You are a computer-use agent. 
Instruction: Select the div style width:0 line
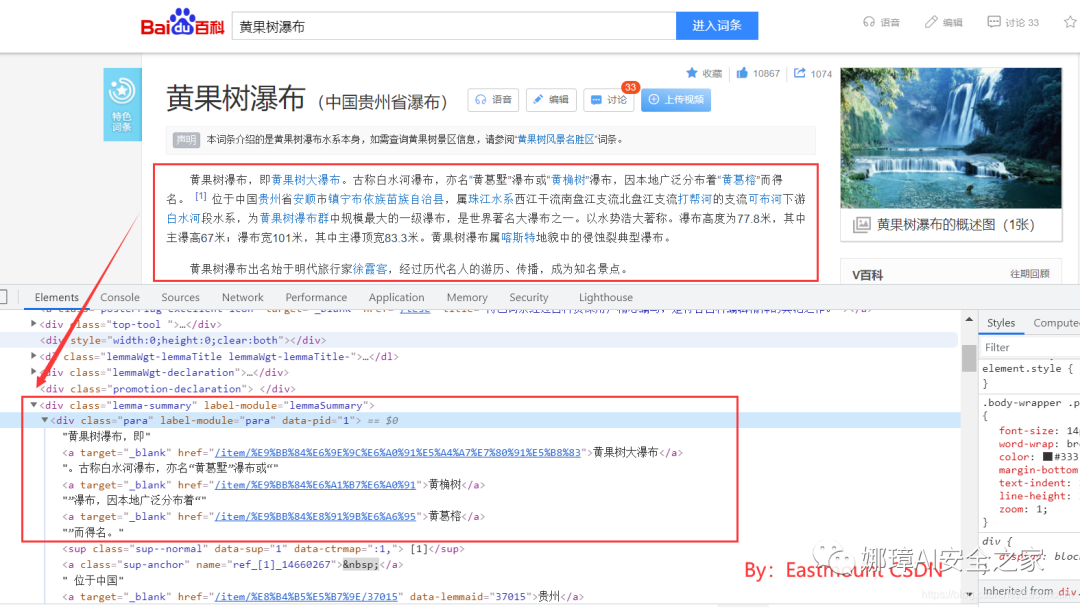[x=183, y=340]
